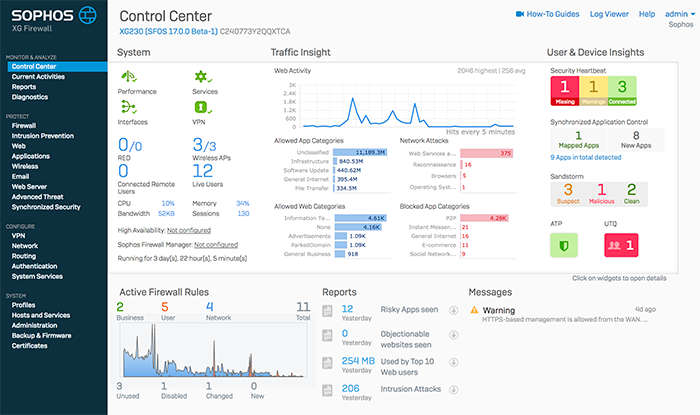Viewport: 700px width, 415px height.
Task: Open Reports in the sidebar
Action: 24,87
